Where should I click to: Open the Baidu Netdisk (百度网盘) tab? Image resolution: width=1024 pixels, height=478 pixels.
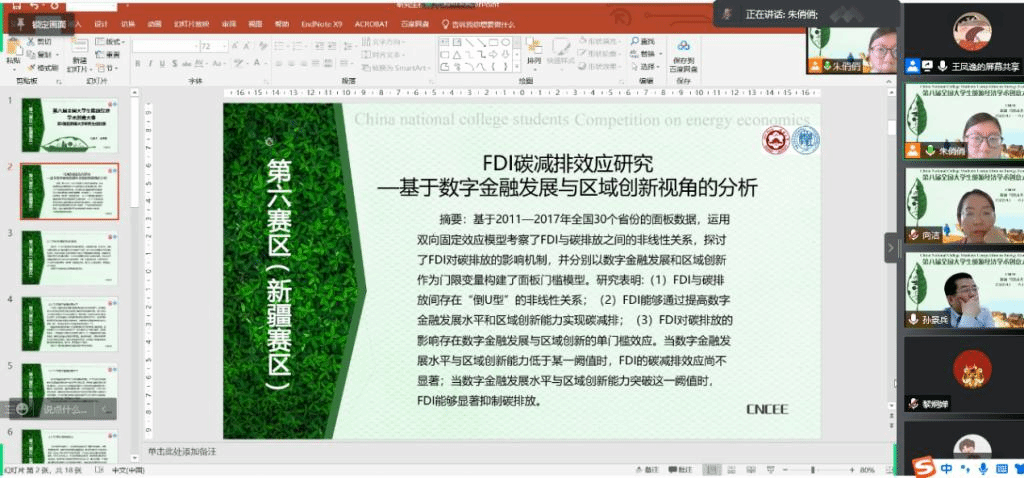[415, 24]
